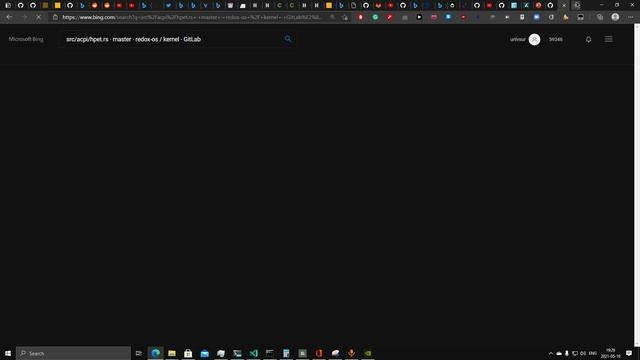Switch to the Twitter tab
The height and width of the screenshot is (360, 640).
168,5
